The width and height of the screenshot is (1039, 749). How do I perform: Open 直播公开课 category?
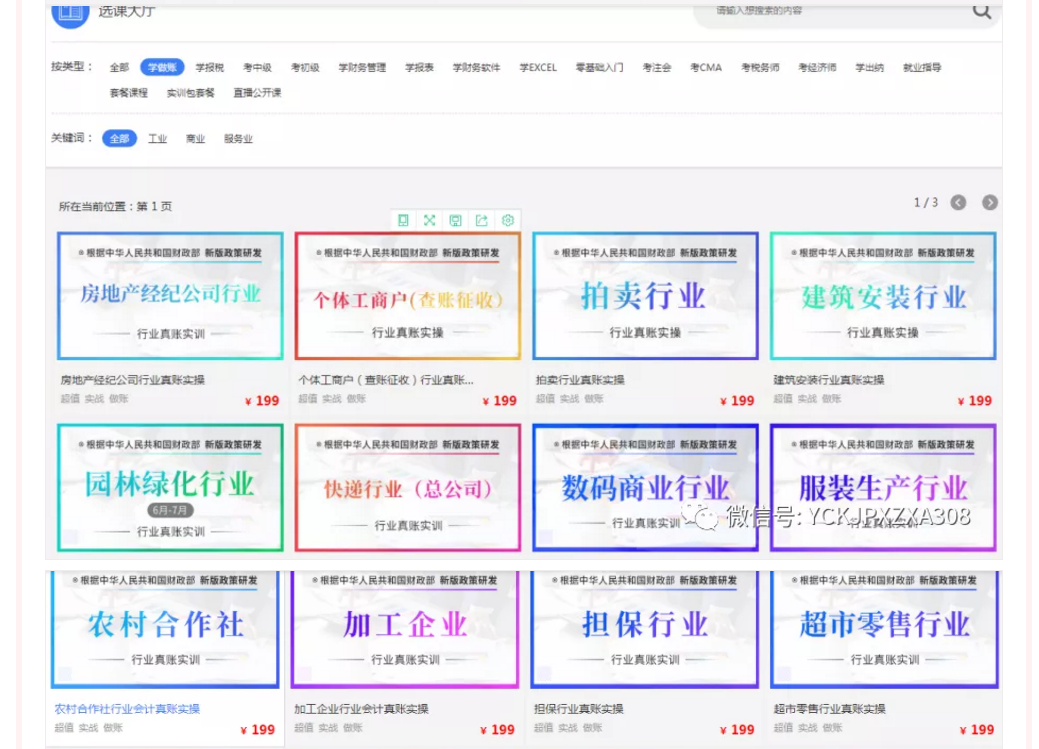(257, 93)
